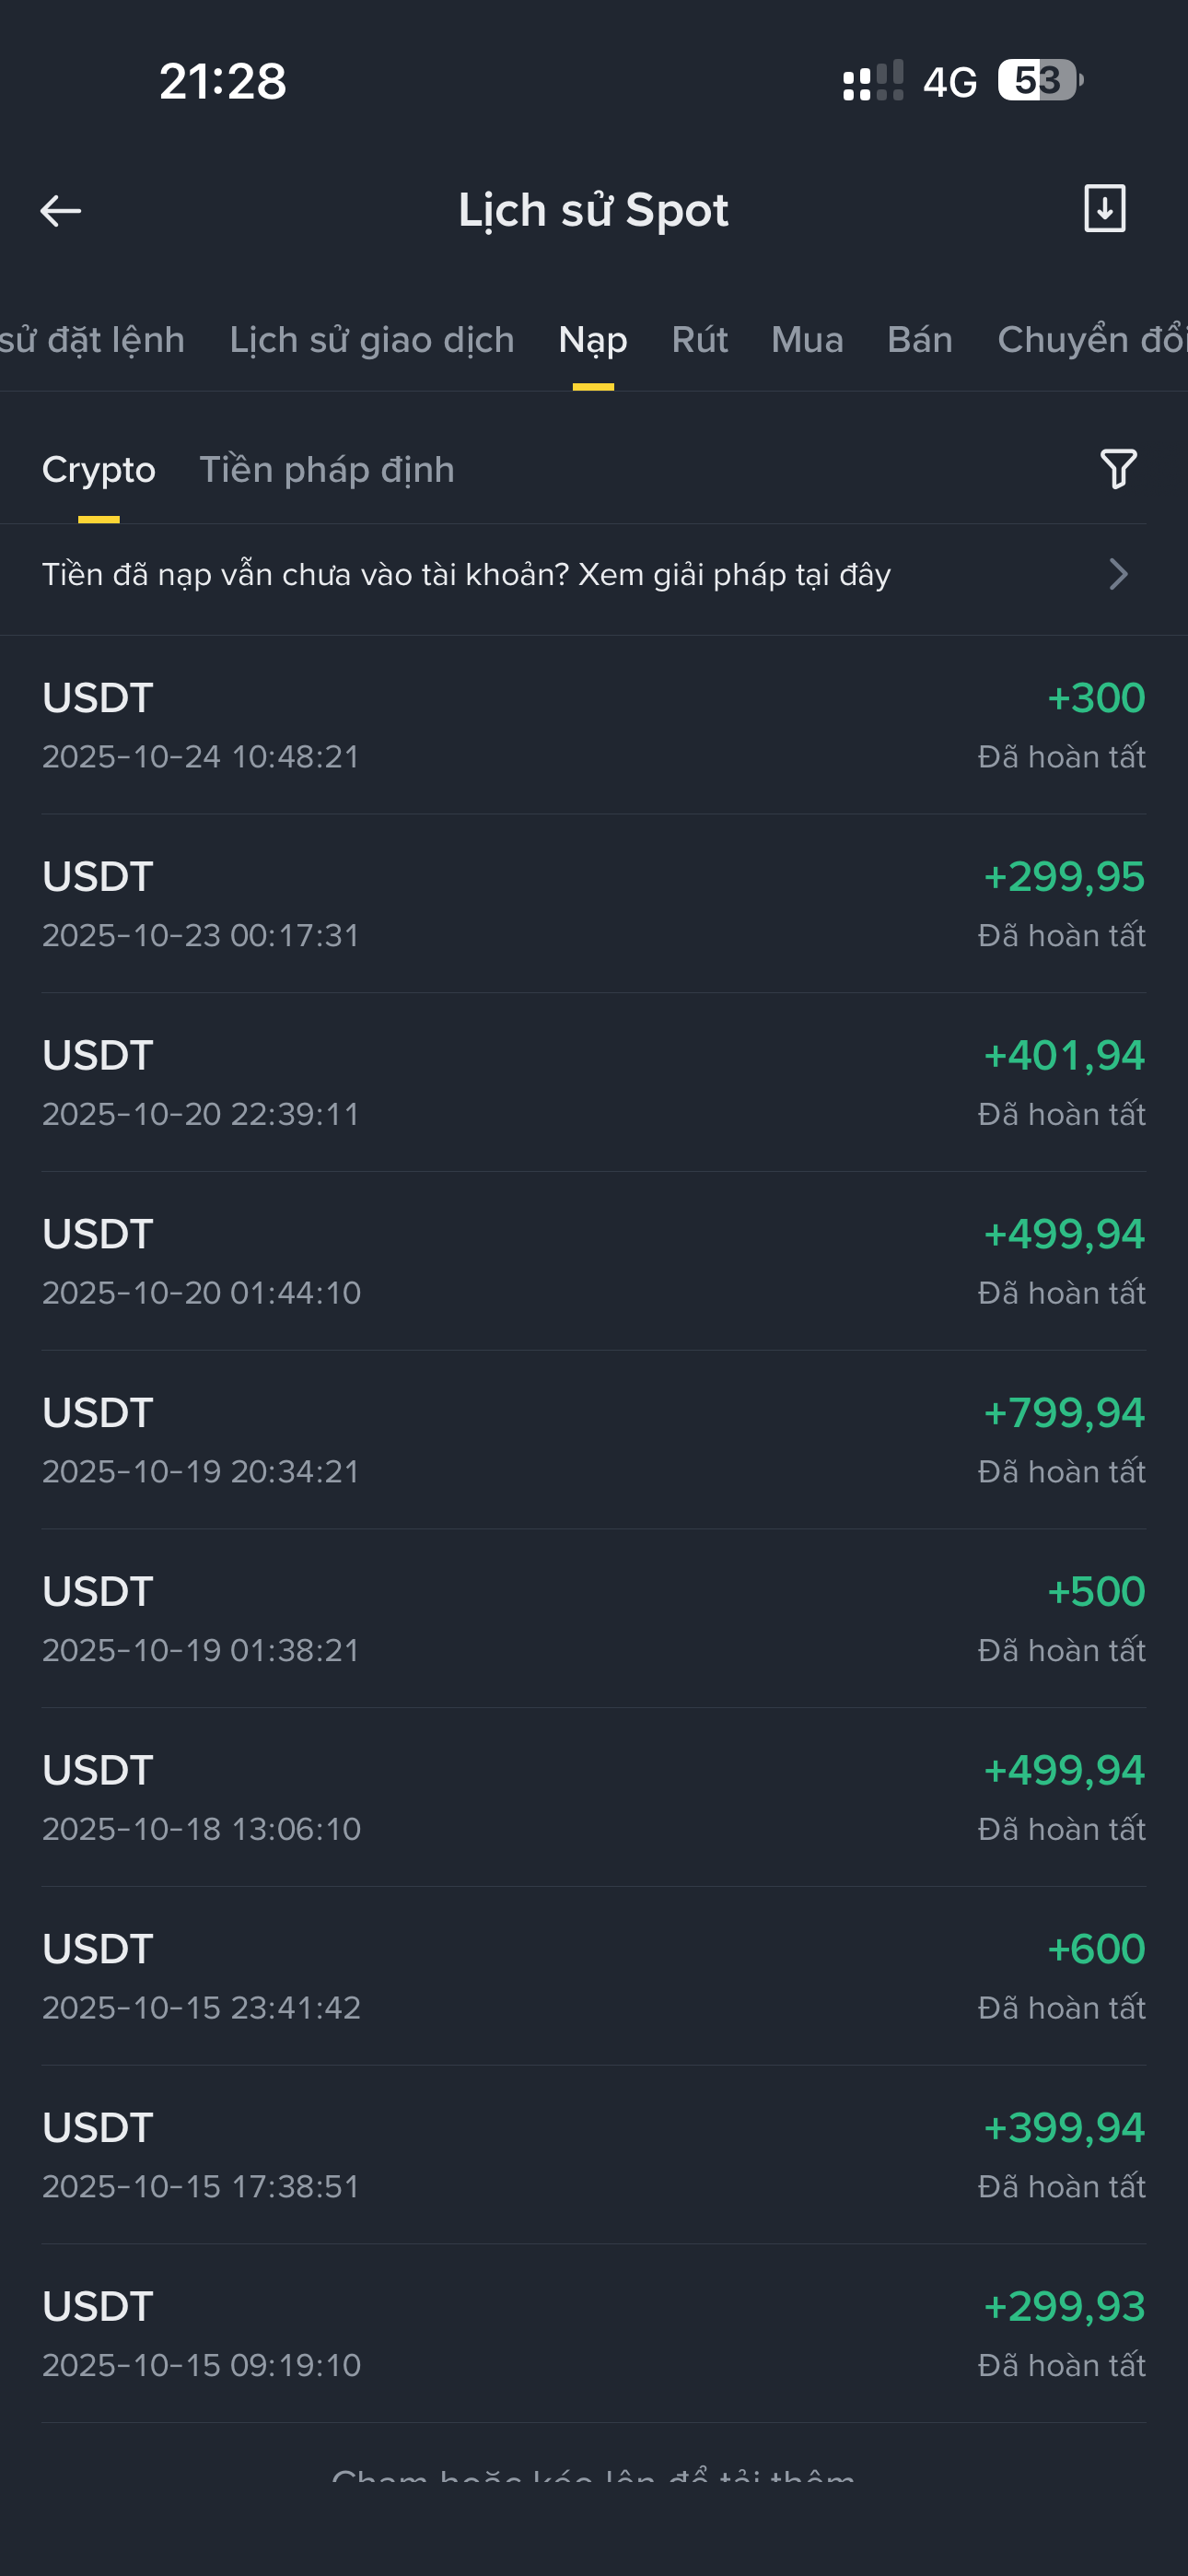Open the Bán tab

click(x=919, y=340)
